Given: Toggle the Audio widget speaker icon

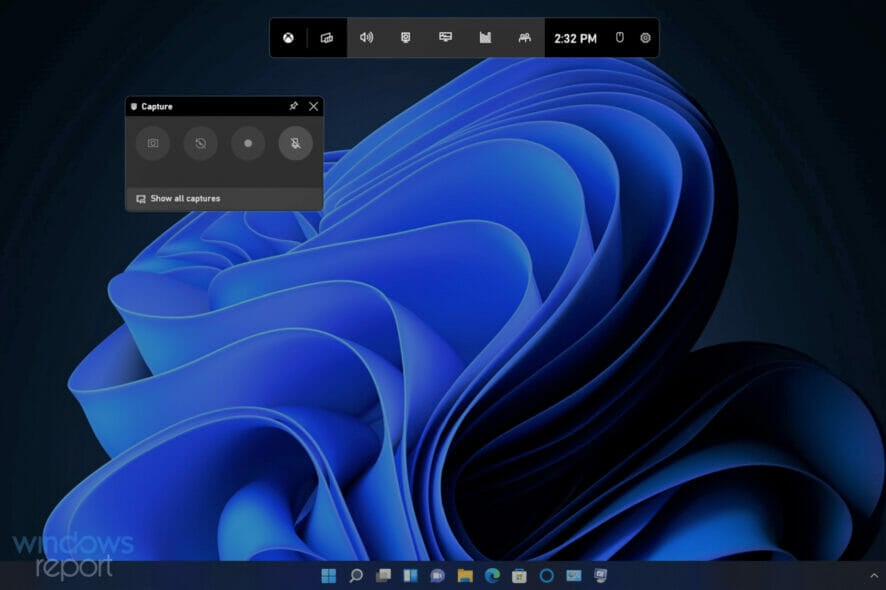Looking at the screenshot, I should pyautogui.click(x=366, y=38).
